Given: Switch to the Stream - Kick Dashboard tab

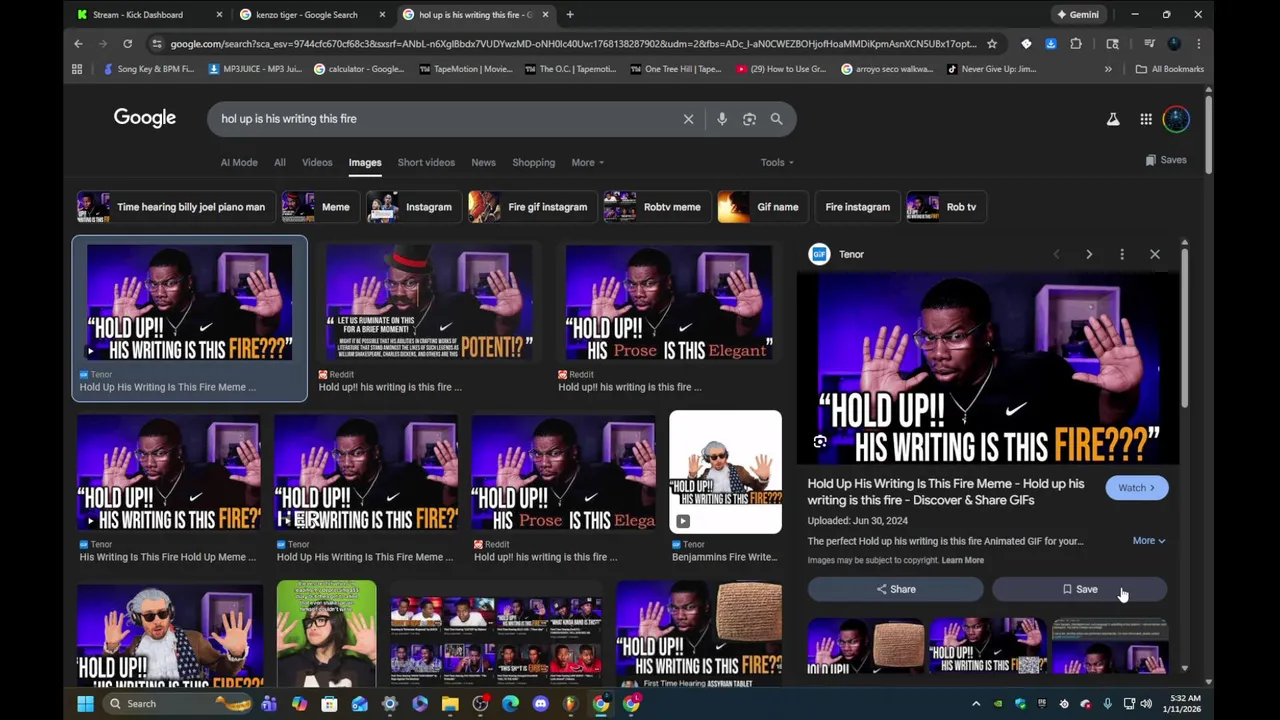Looking at the screenshot, I should click(148, 15).
